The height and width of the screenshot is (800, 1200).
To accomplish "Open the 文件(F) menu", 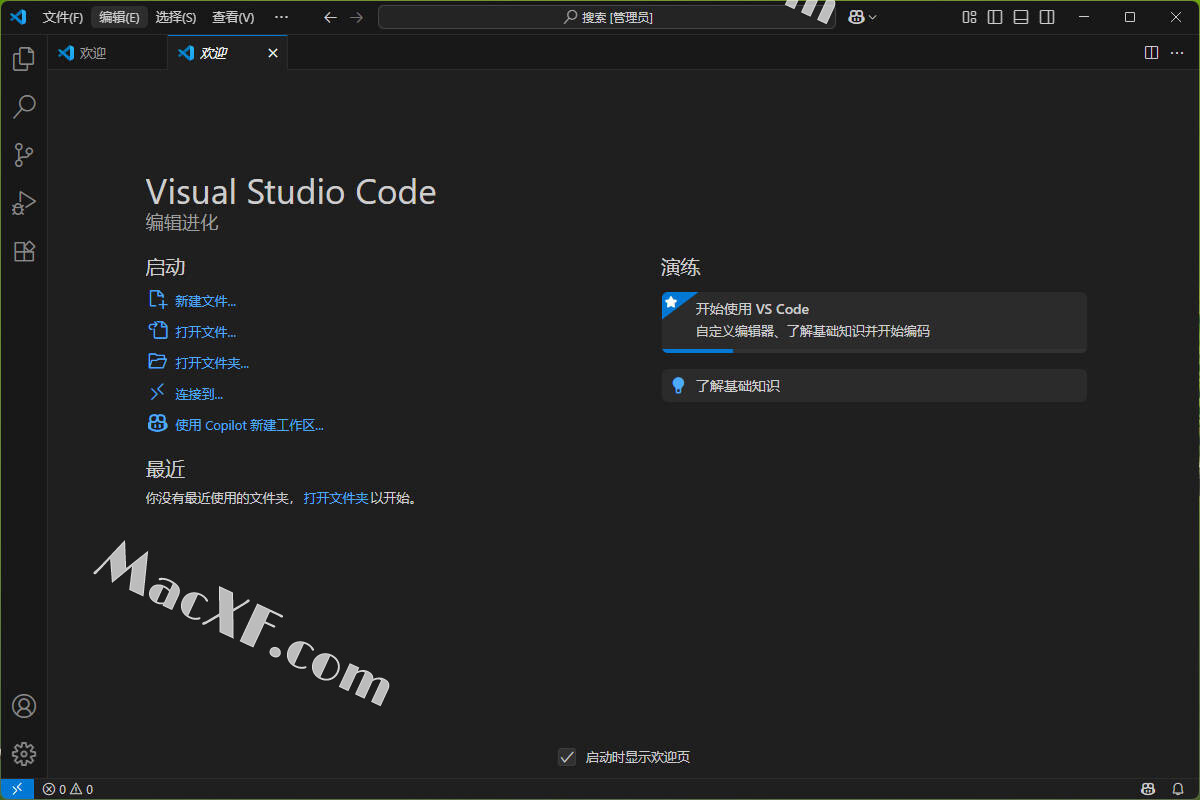I will (63, 17).
